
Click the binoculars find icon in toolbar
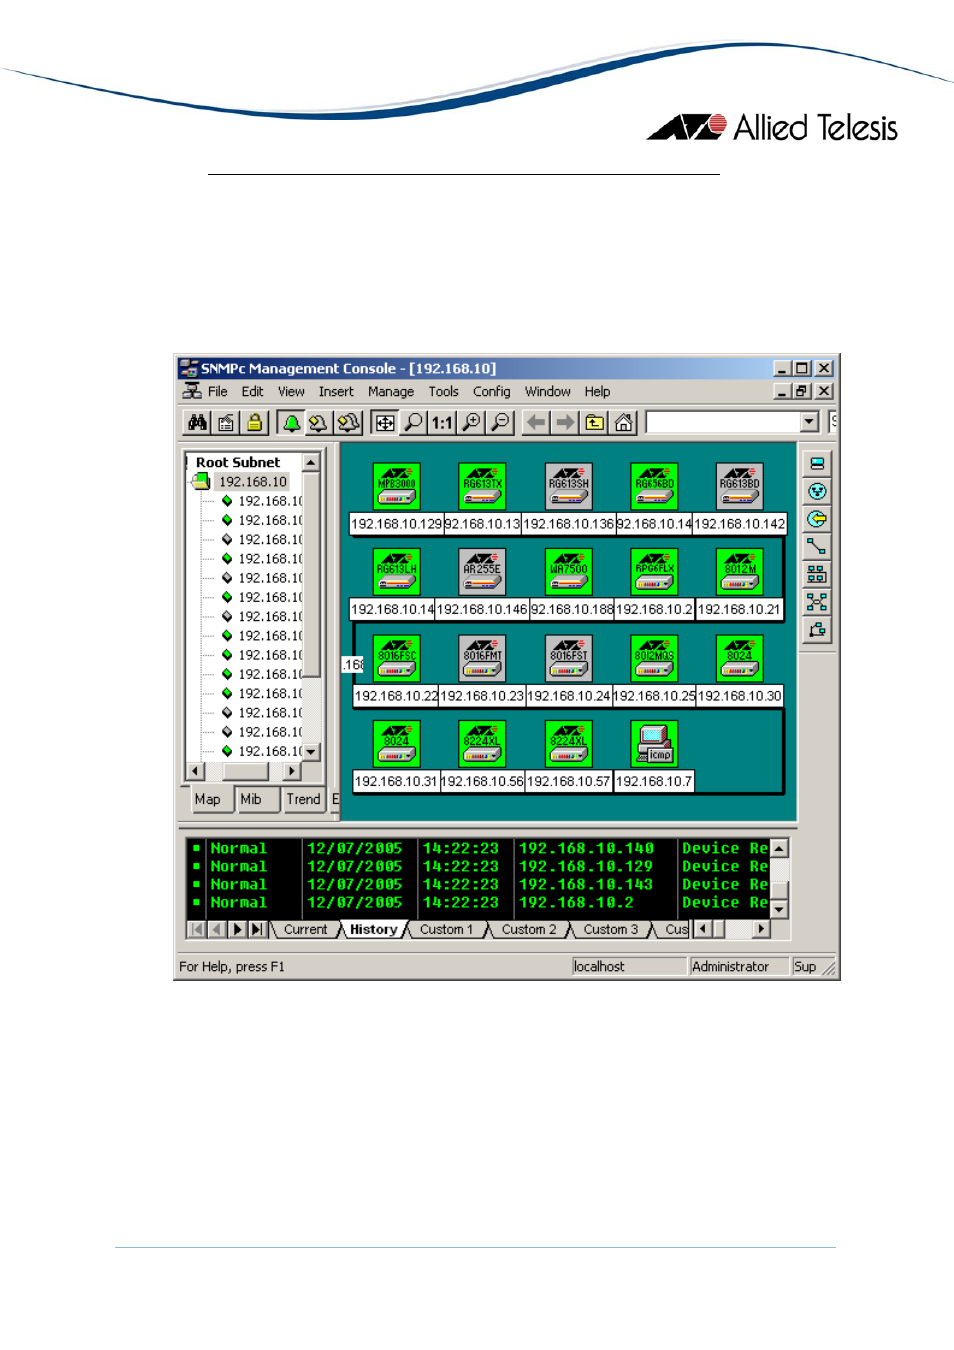[x=197, y=423]
